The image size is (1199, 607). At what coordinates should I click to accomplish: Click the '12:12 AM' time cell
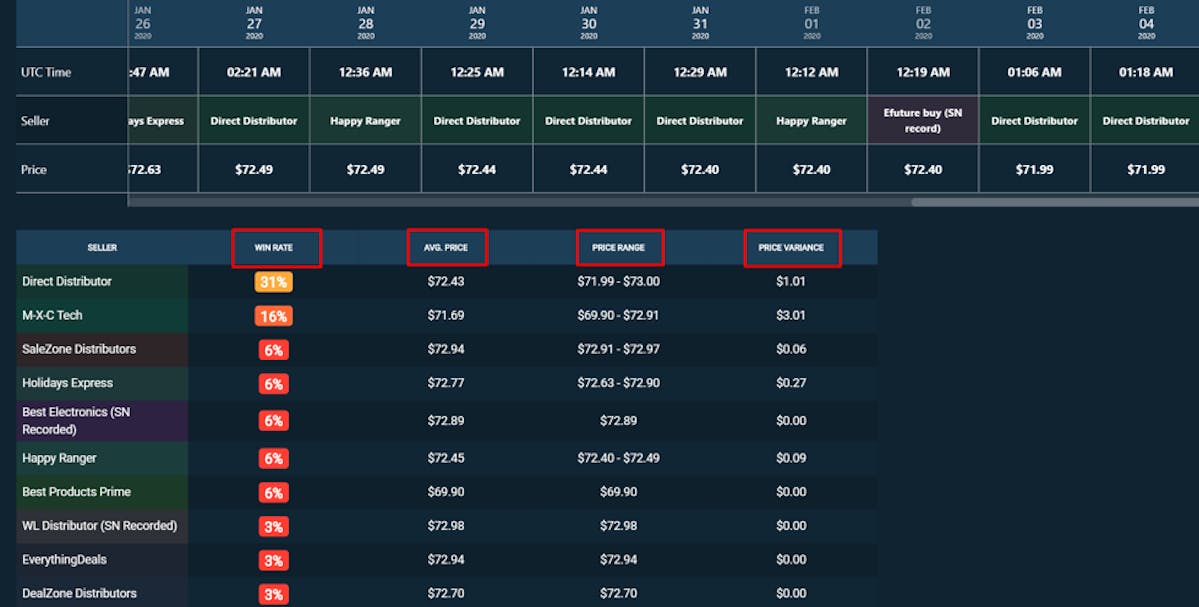tap(811, 73)
